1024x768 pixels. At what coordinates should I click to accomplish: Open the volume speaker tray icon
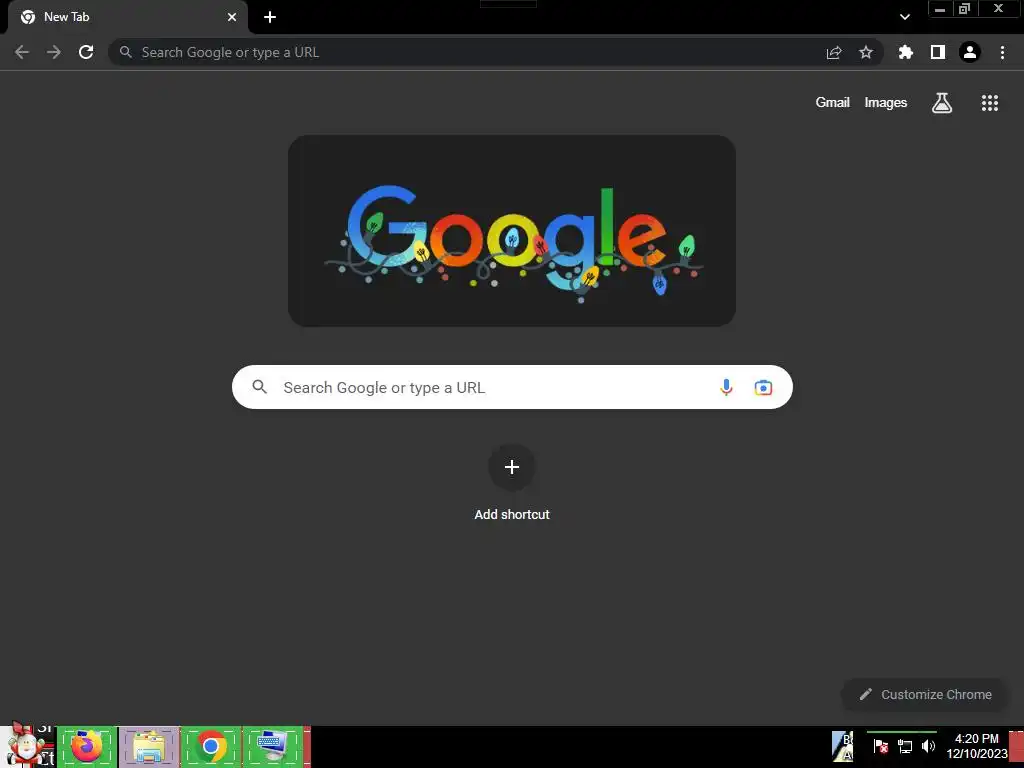click(928, 746)
